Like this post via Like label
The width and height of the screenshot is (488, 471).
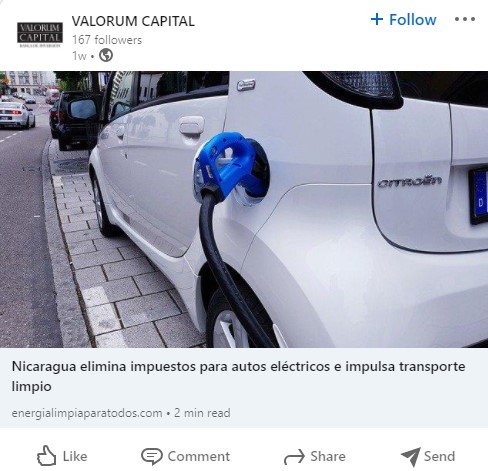75,456
